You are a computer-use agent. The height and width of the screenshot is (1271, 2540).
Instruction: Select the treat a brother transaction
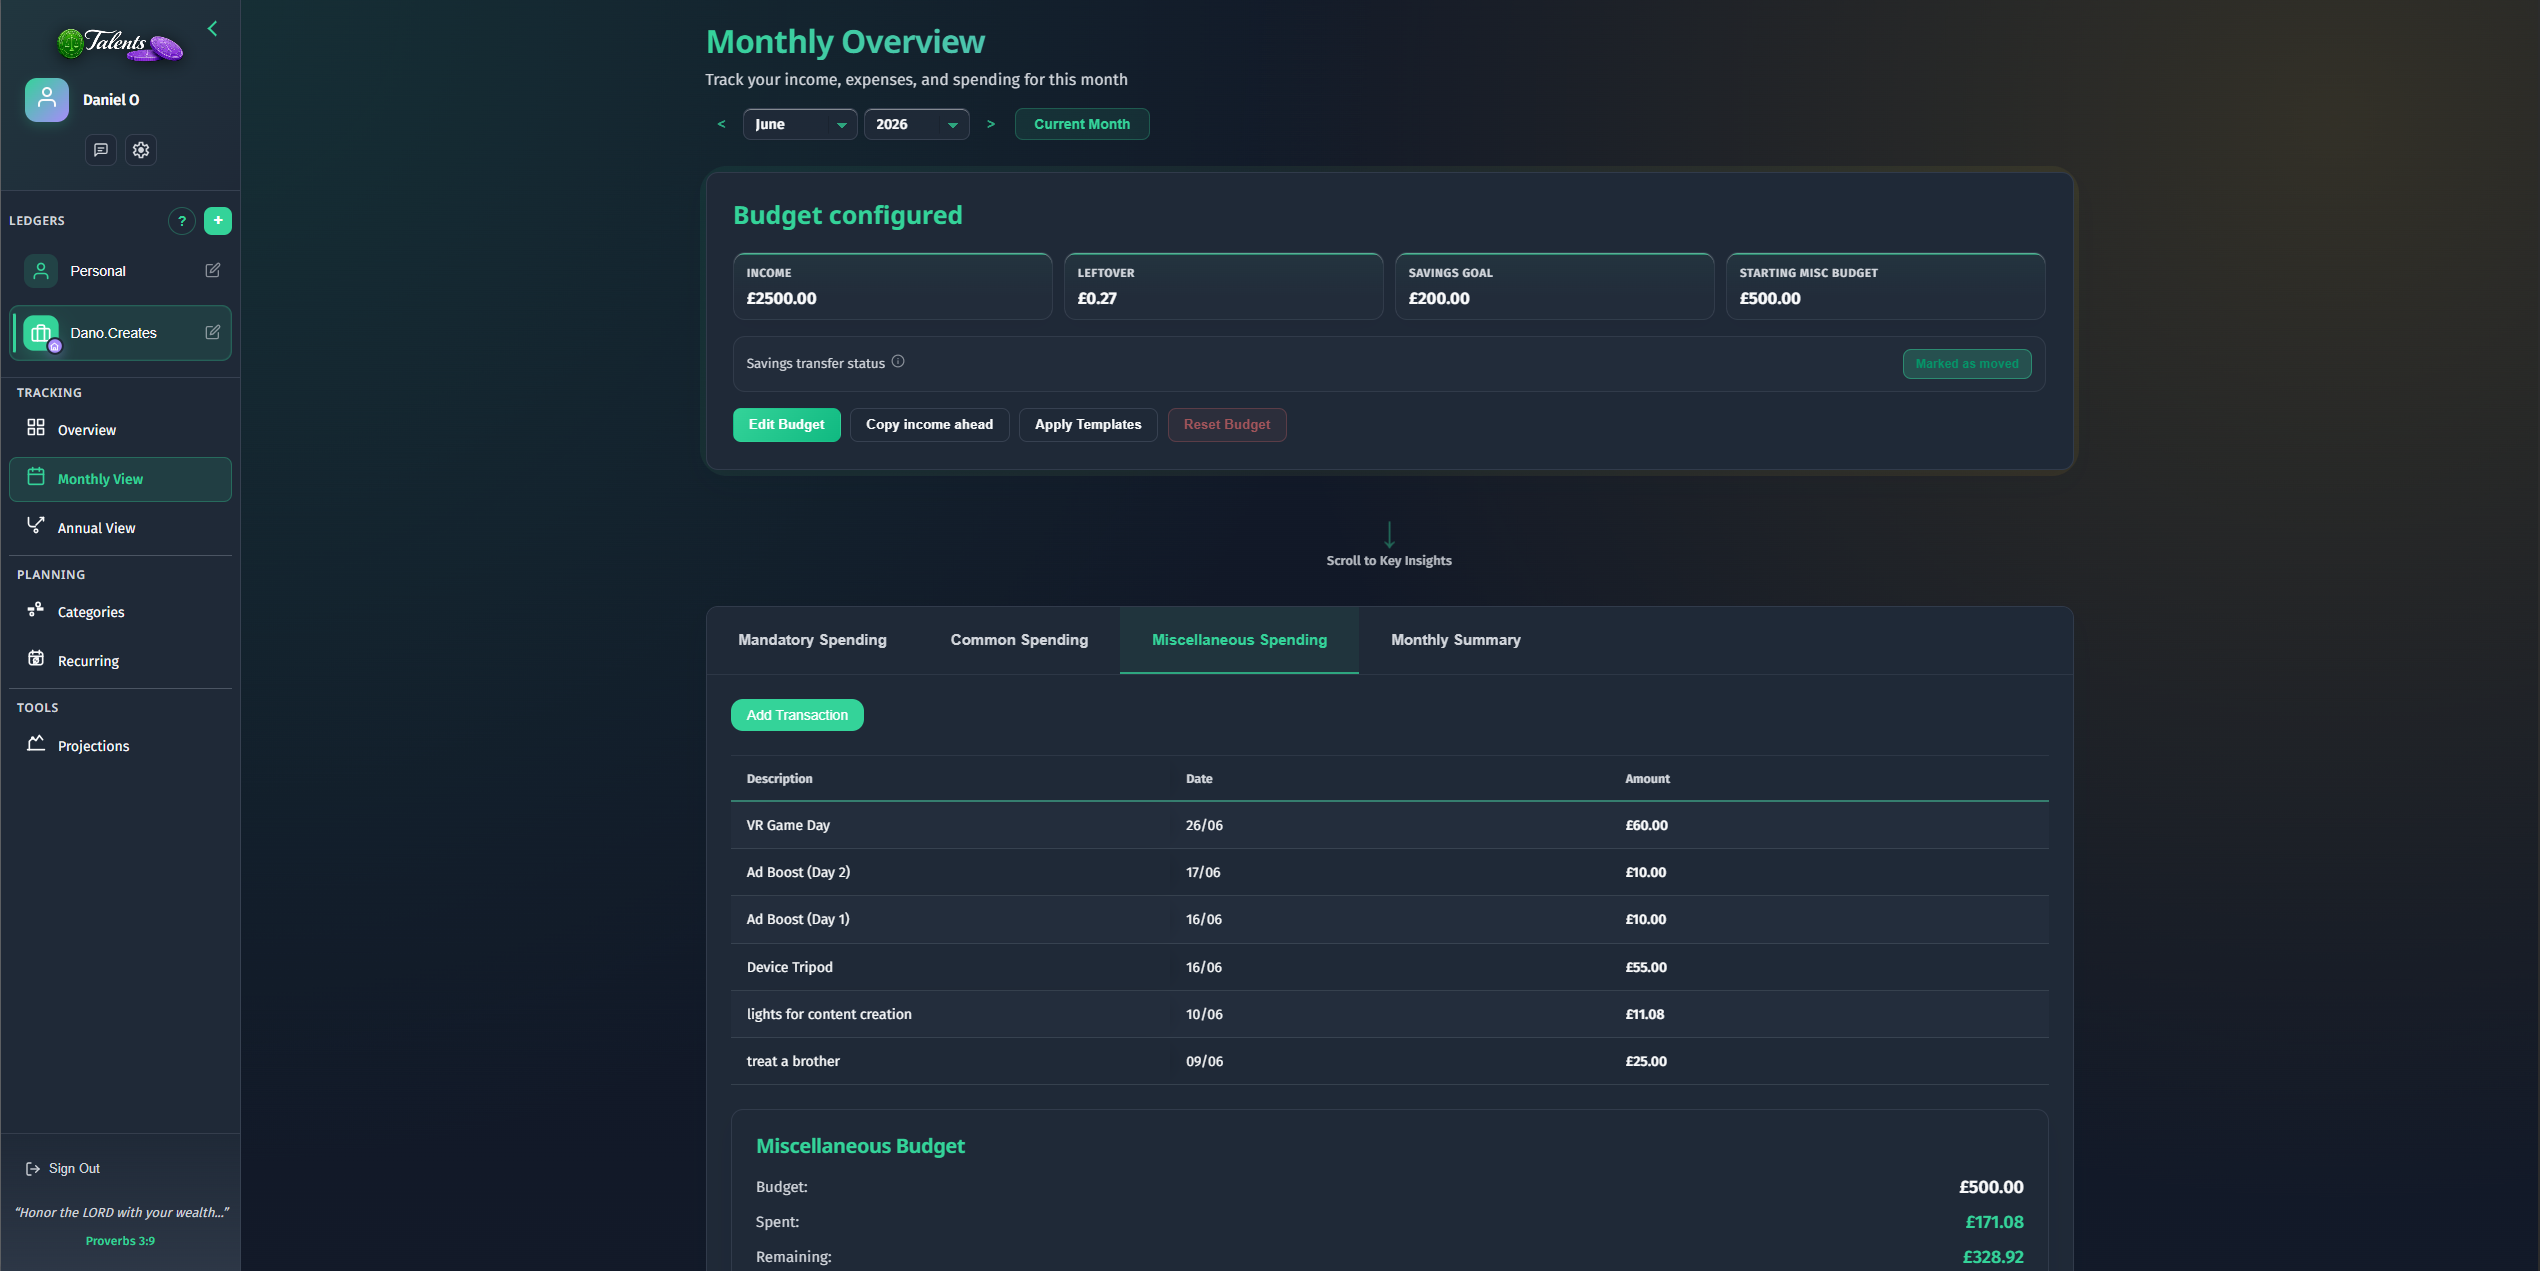1389,1061
